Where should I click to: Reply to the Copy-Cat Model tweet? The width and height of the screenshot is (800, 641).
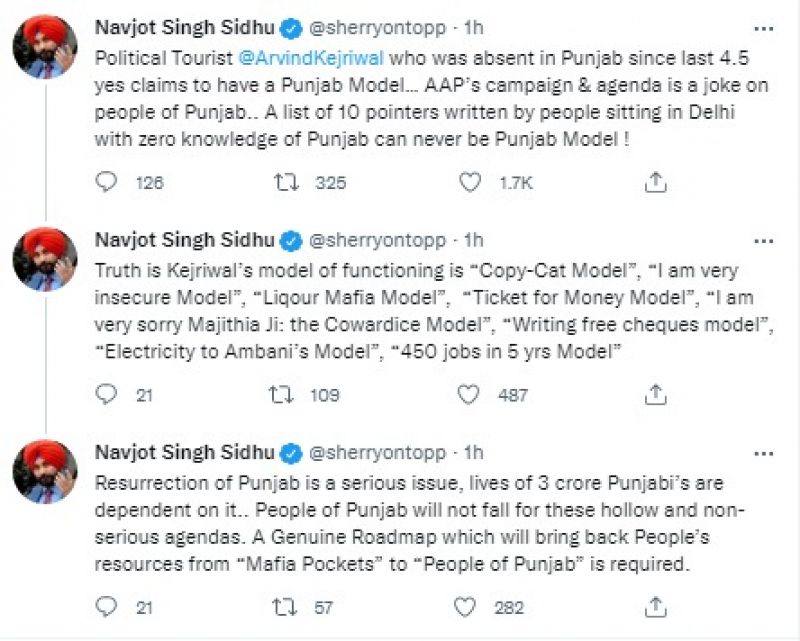click(x=107, y=395)
